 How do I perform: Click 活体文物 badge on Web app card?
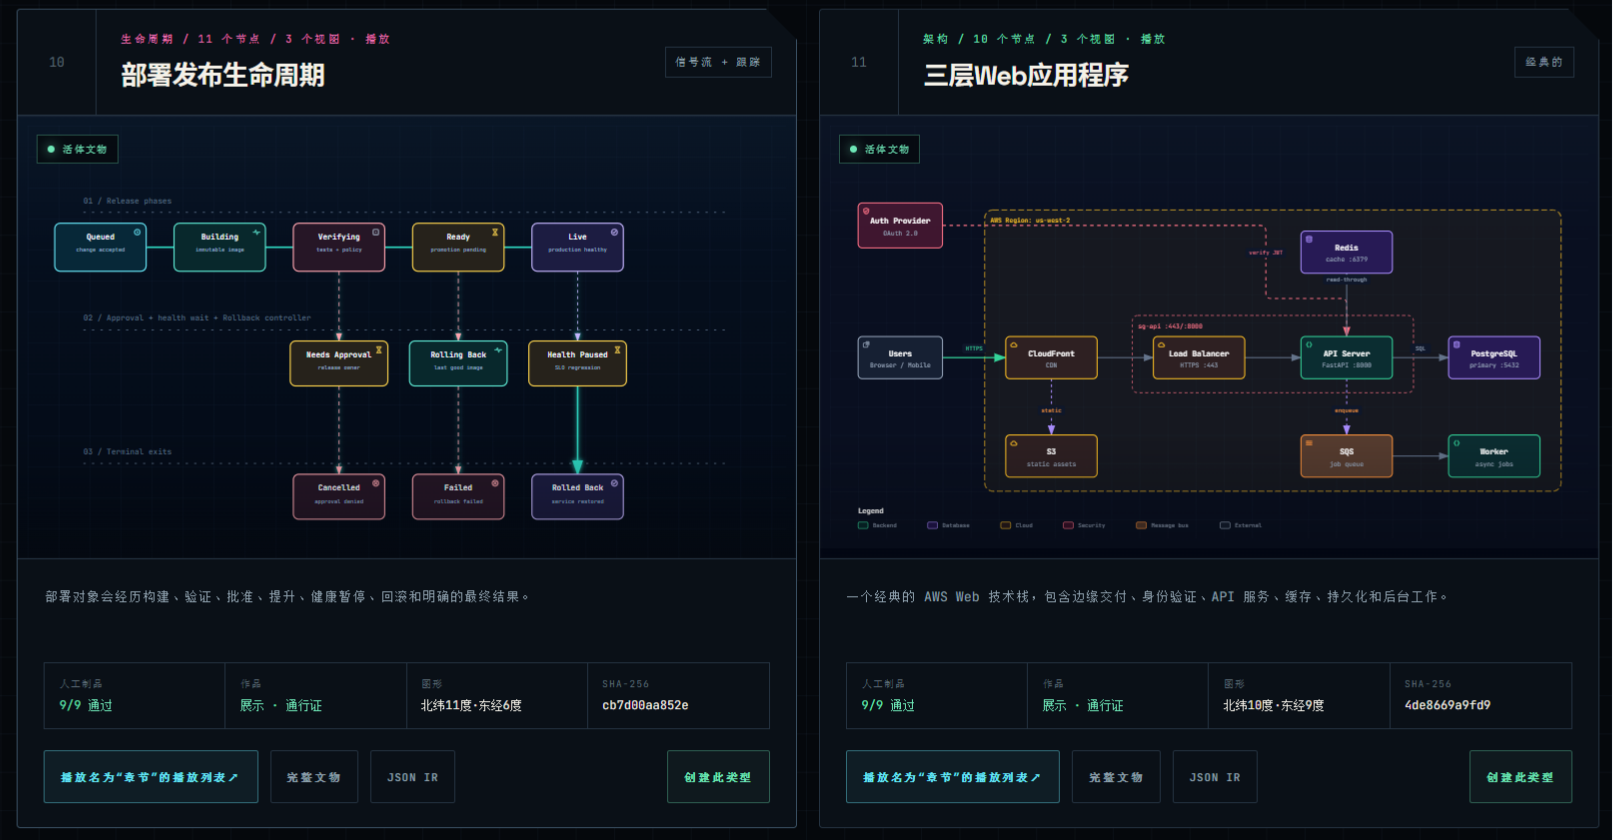(880, 149)
